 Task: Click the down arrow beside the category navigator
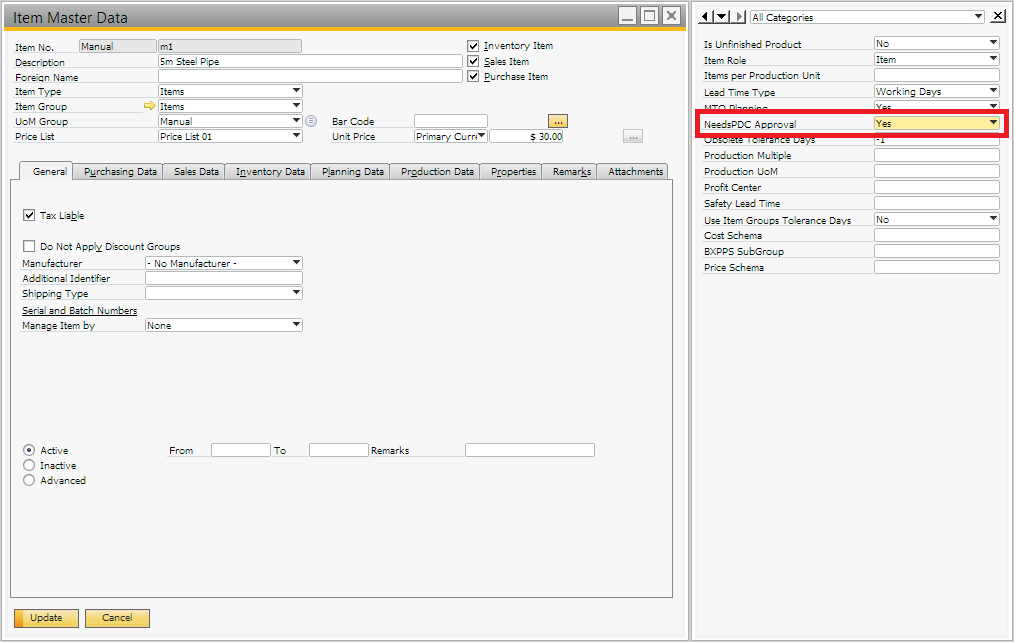tap(722, 17)
